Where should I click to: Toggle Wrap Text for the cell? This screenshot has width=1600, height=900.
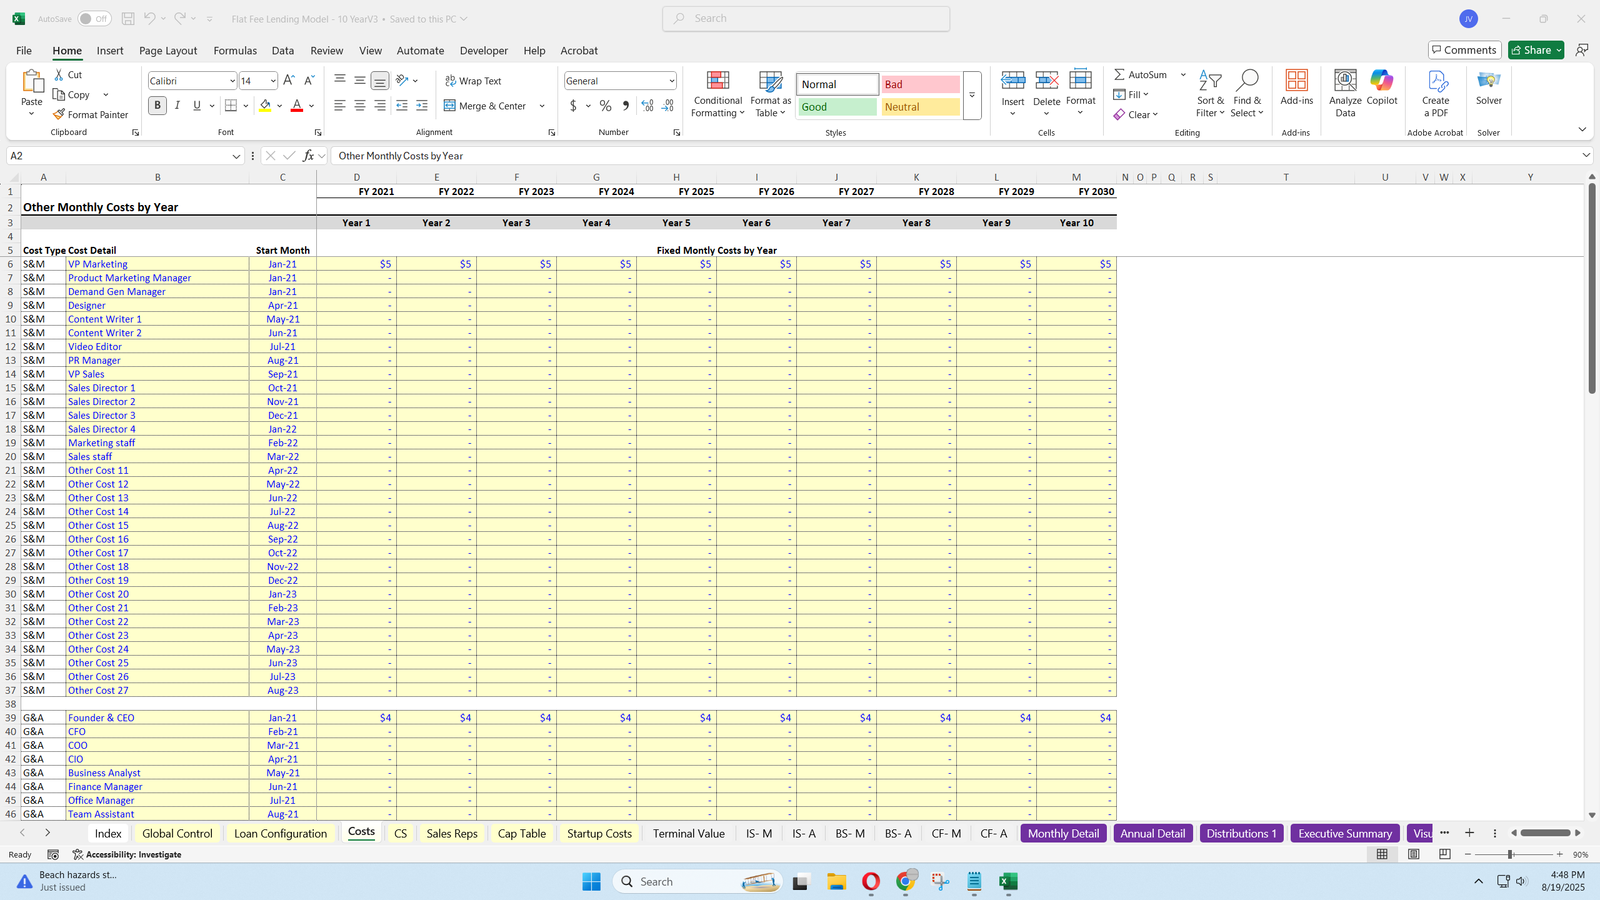[473, 81]
